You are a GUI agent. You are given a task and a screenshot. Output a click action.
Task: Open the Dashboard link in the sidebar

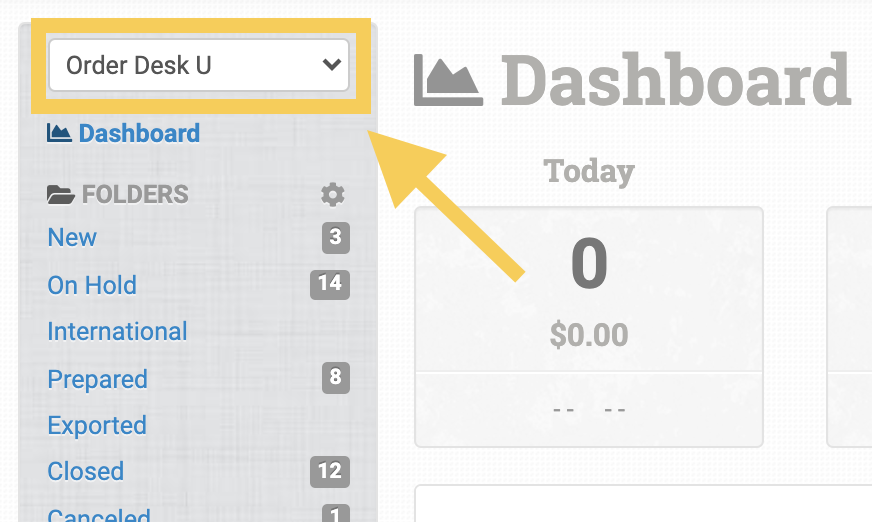(x=139, y=133)
